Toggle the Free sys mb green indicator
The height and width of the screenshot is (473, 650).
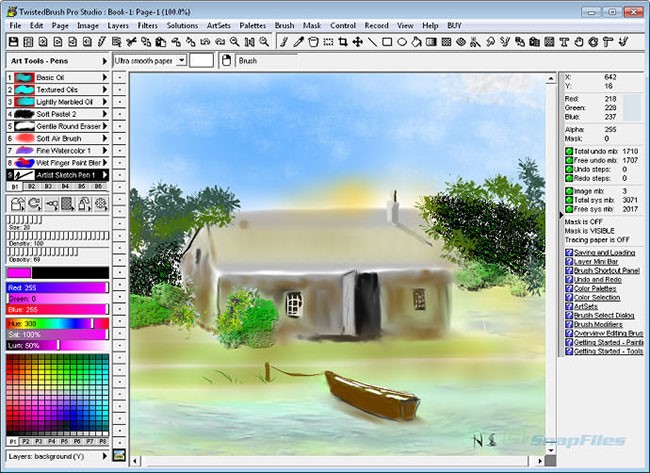coord(569,209)
